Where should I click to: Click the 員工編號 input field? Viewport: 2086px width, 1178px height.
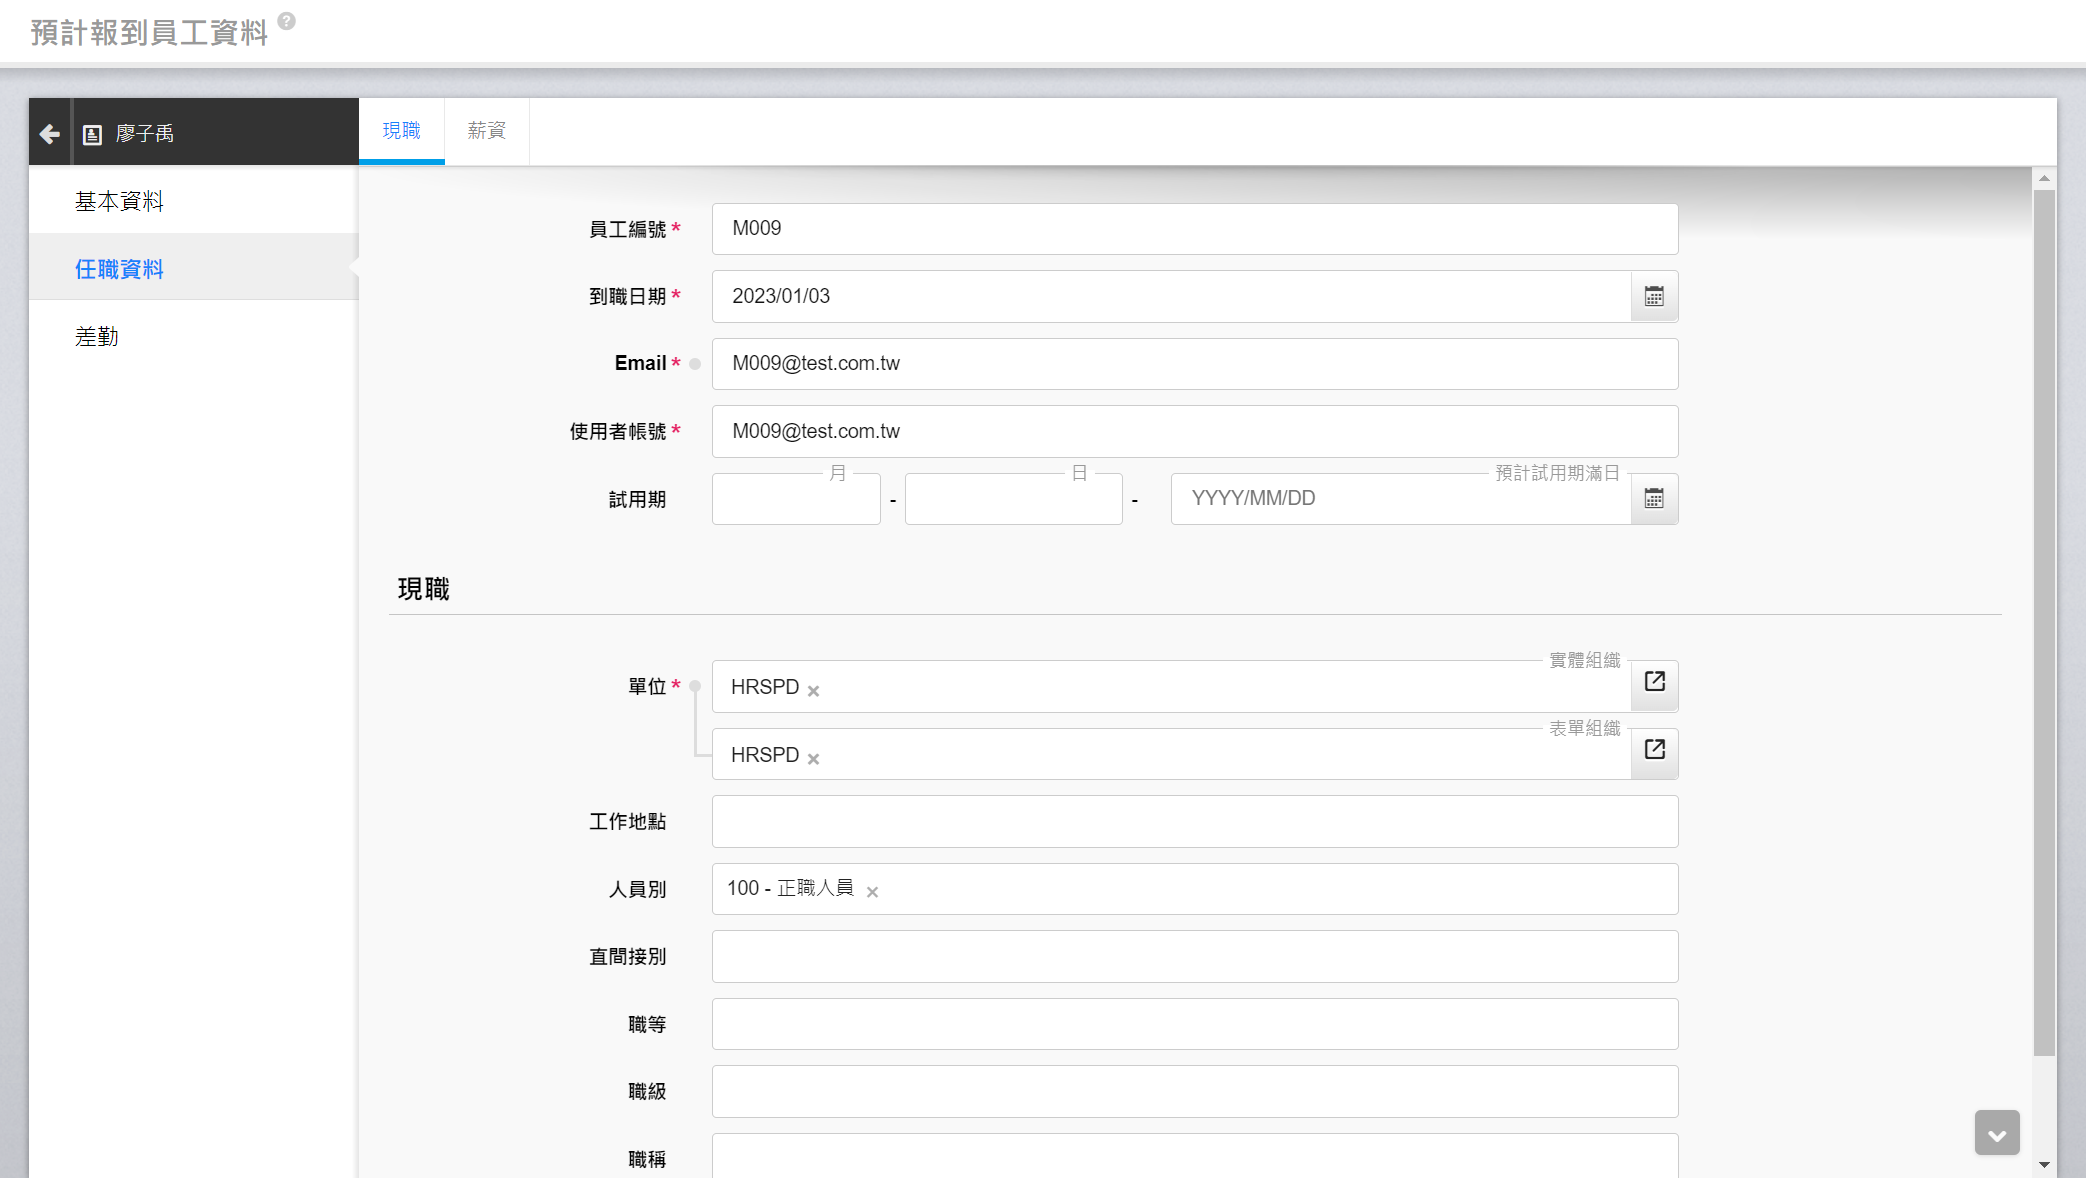pos(1194,229)
